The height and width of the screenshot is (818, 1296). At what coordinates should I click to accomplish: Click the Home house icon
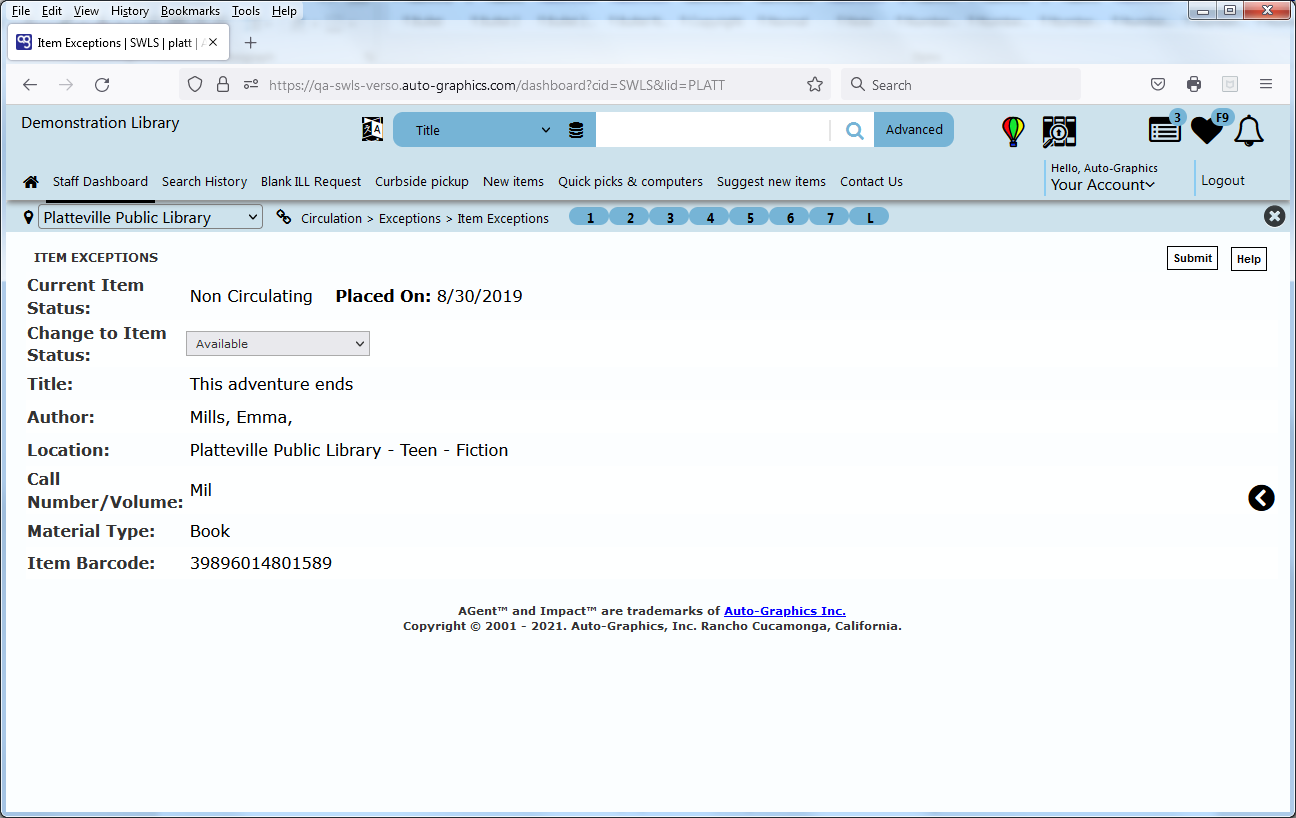point(31,182)
